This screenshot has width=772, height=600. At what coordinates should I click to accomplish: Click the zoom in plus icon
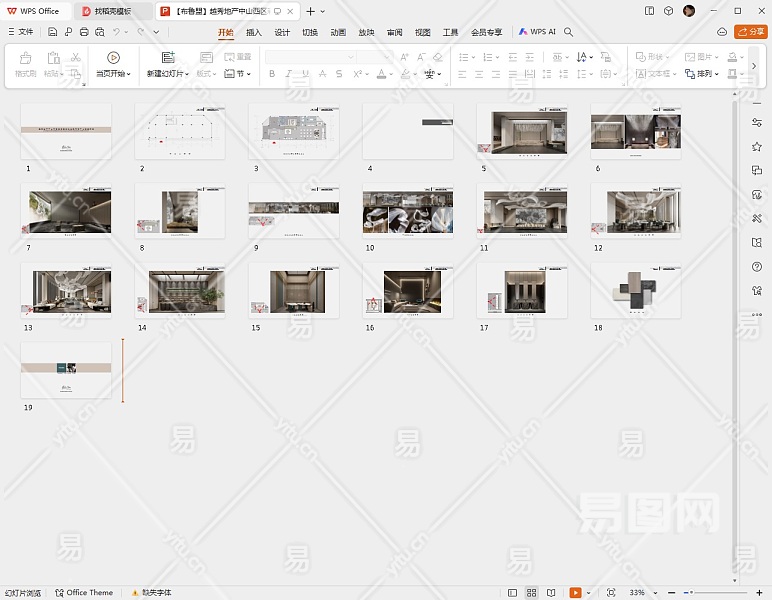point(759,593)
